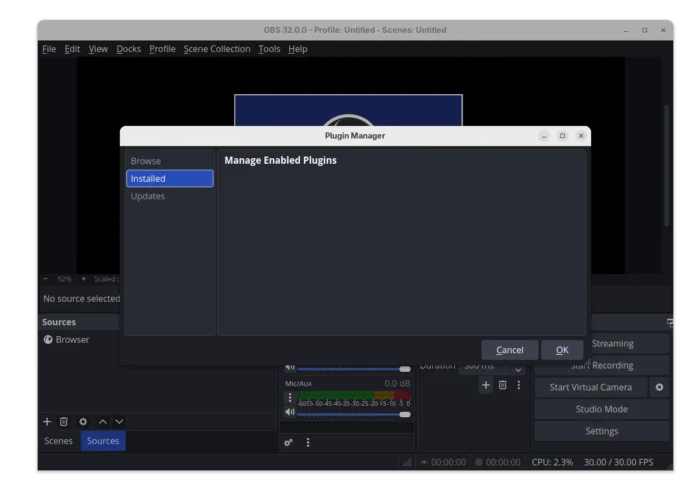Switch to the Sources dock tab
The width and height of the screenshot is (700, 495).
tap(103, 441)
